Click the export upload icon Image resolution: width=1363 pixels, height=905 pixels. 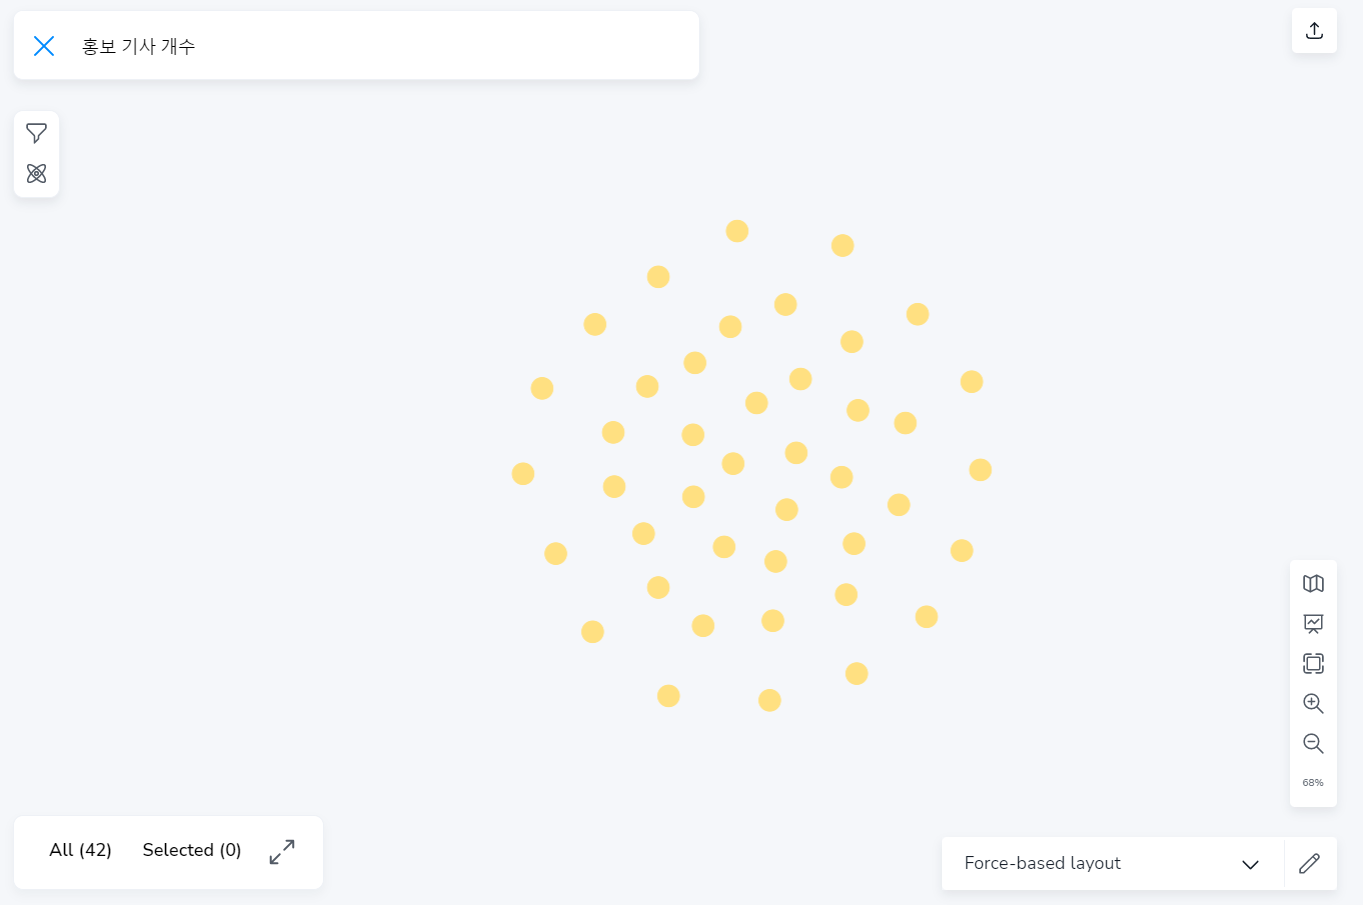coord(1314,30)
